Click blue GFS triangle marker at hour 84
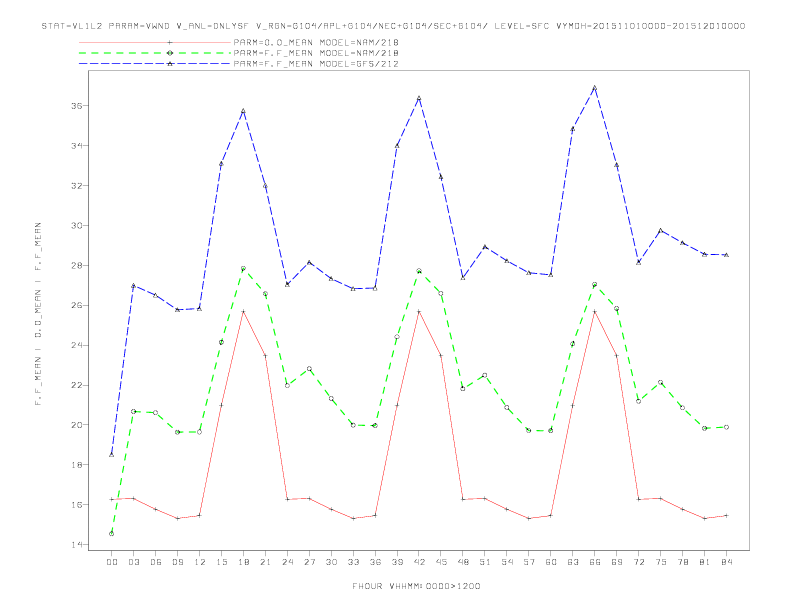The image size is (792, 612). (x=726, y=255)
